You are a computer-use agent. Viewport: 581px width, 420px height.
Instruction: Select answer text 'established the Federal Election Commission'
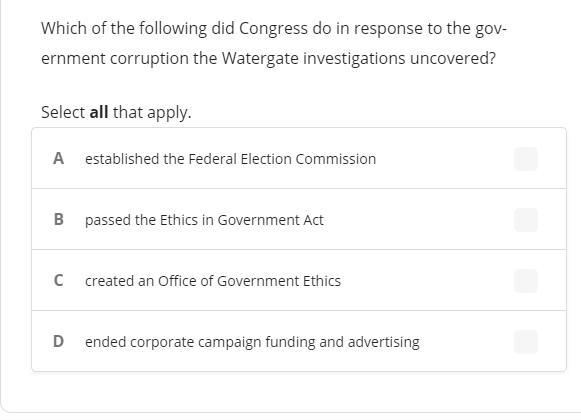click(230, 159)
